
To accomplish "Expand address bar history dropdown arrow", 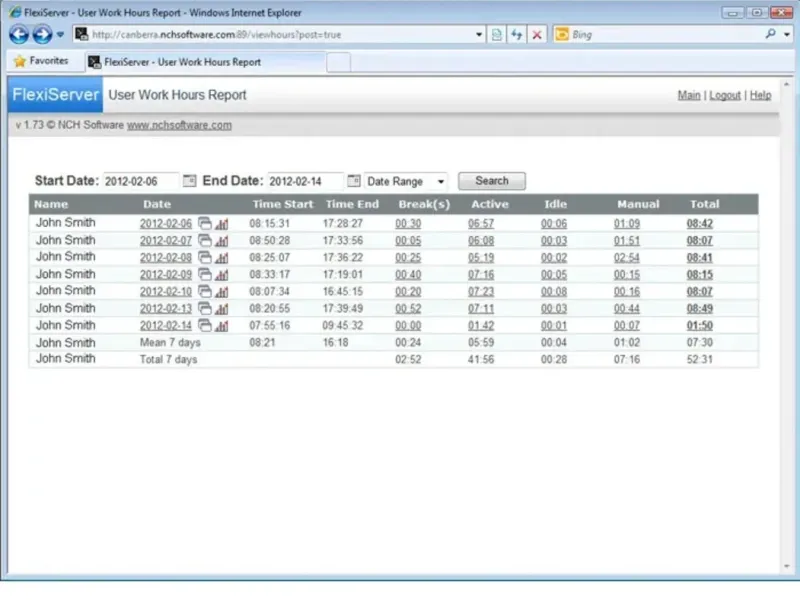I will pyautogui.click(x=479, y=35).
